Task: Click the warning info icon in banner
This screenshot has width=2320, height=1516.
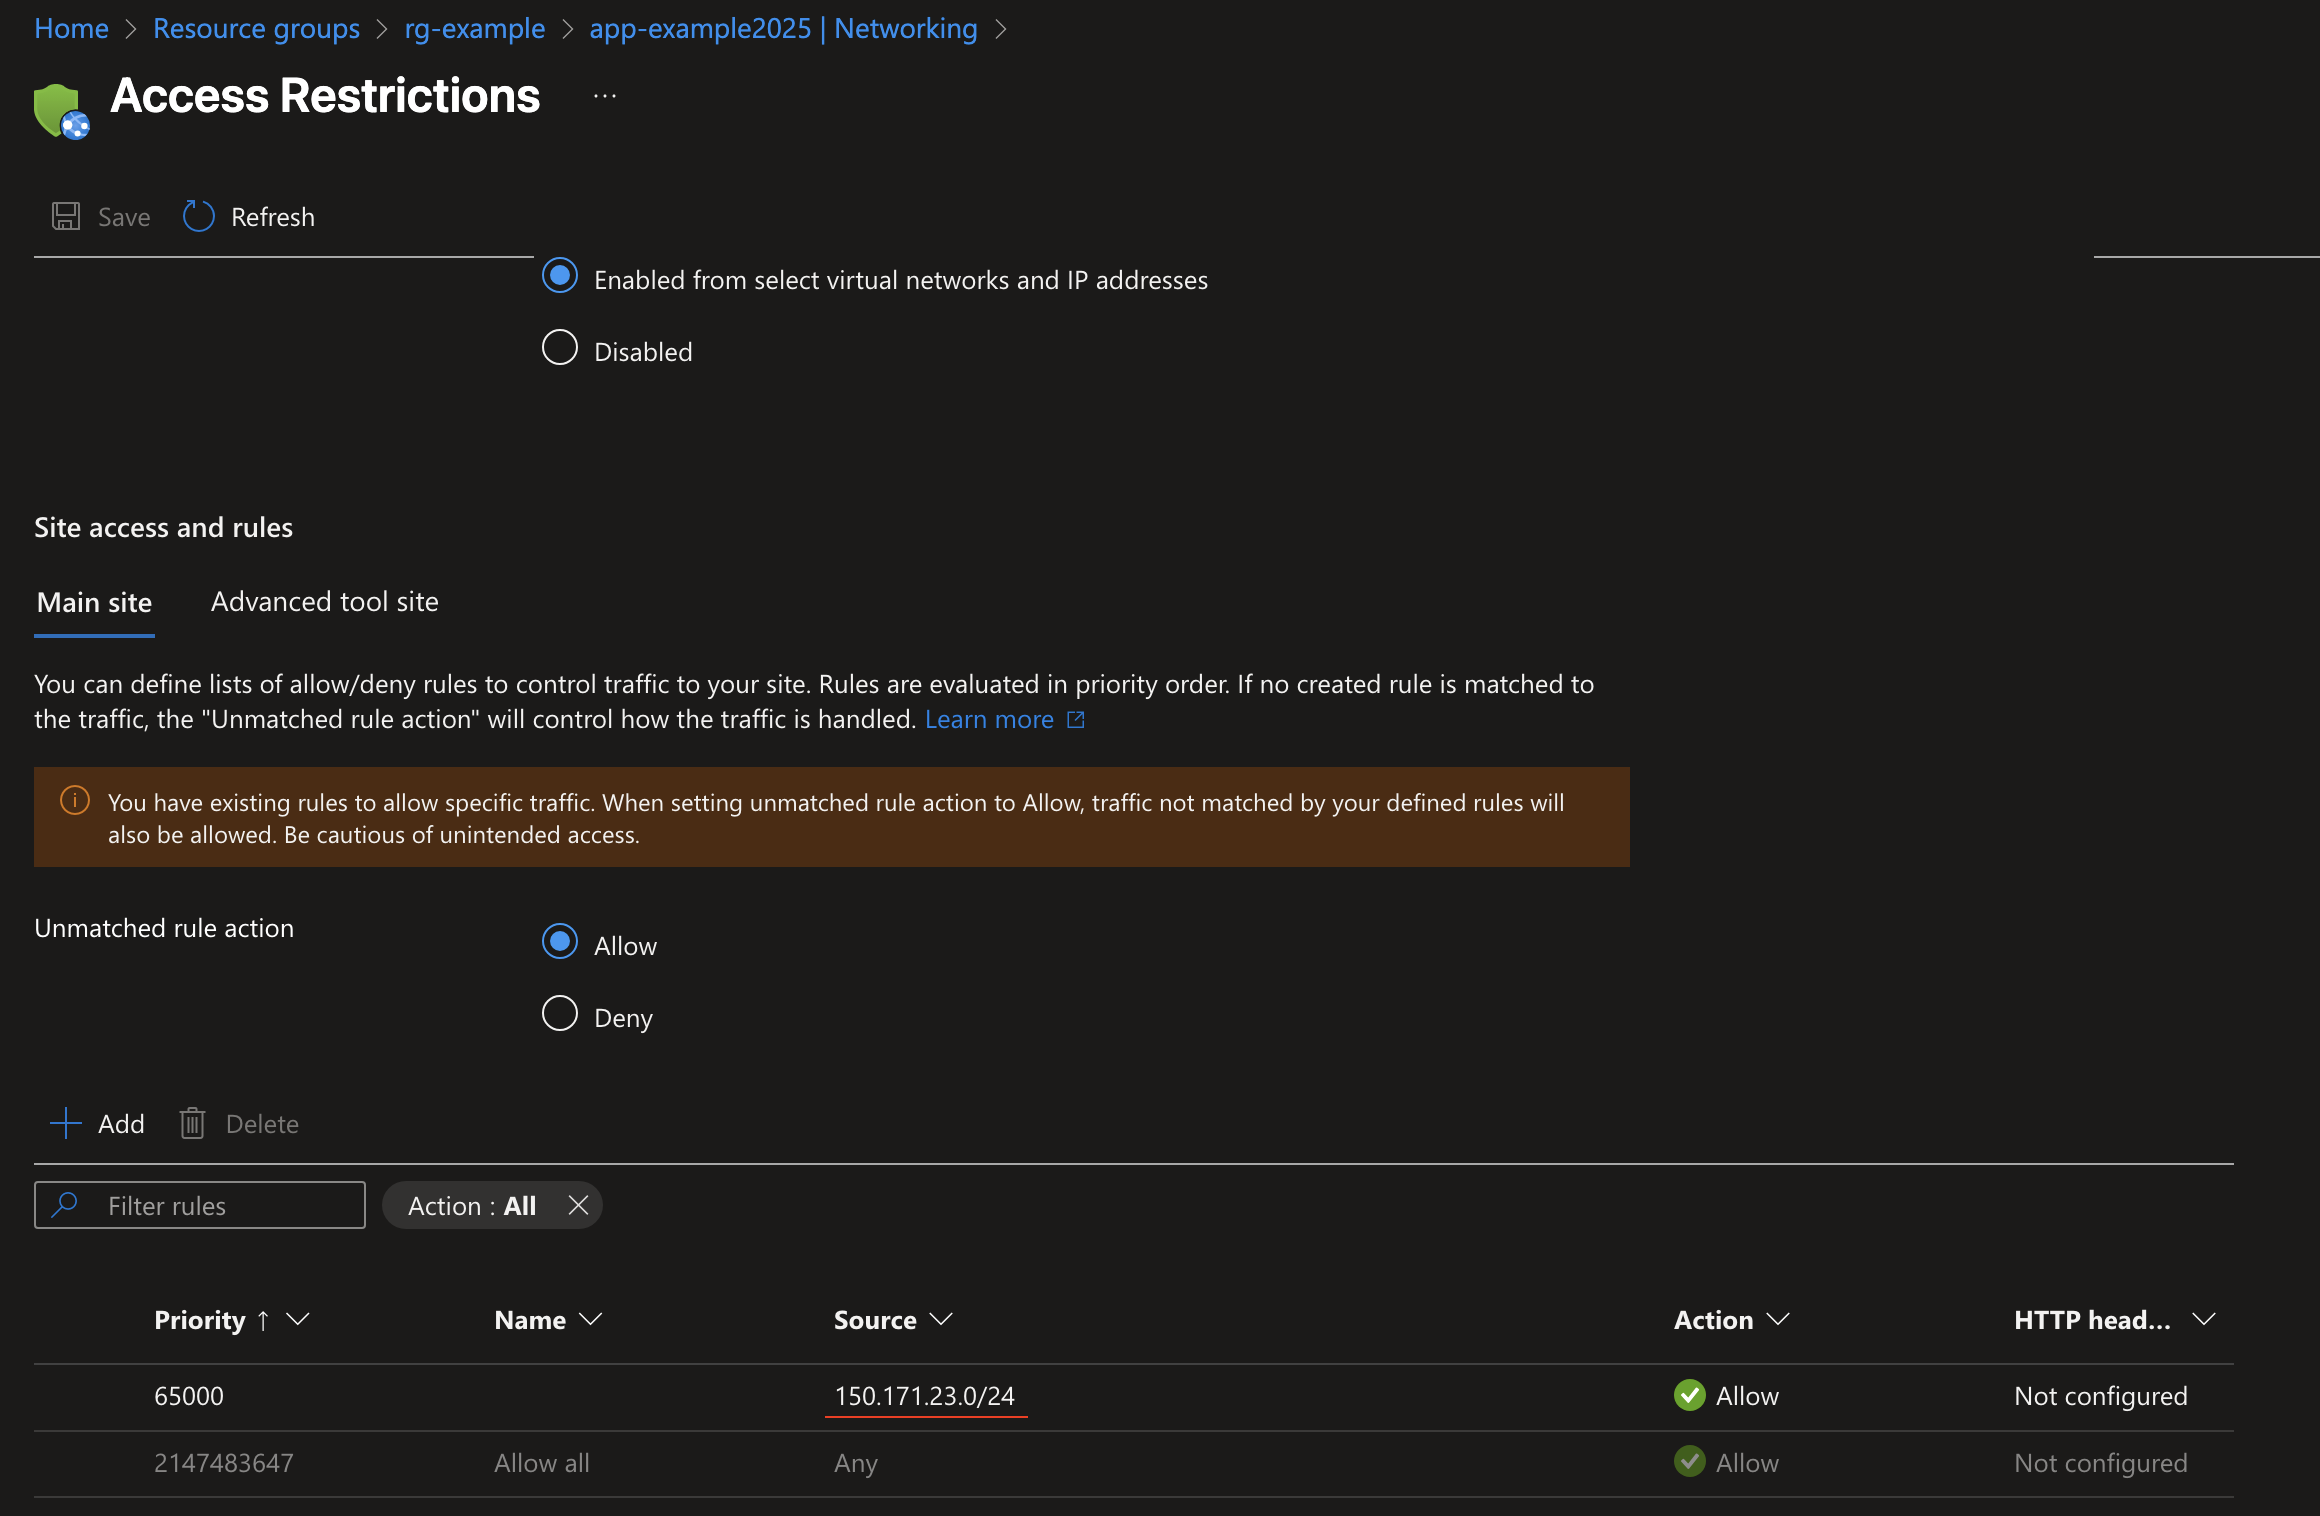Action: pos(75,801)
